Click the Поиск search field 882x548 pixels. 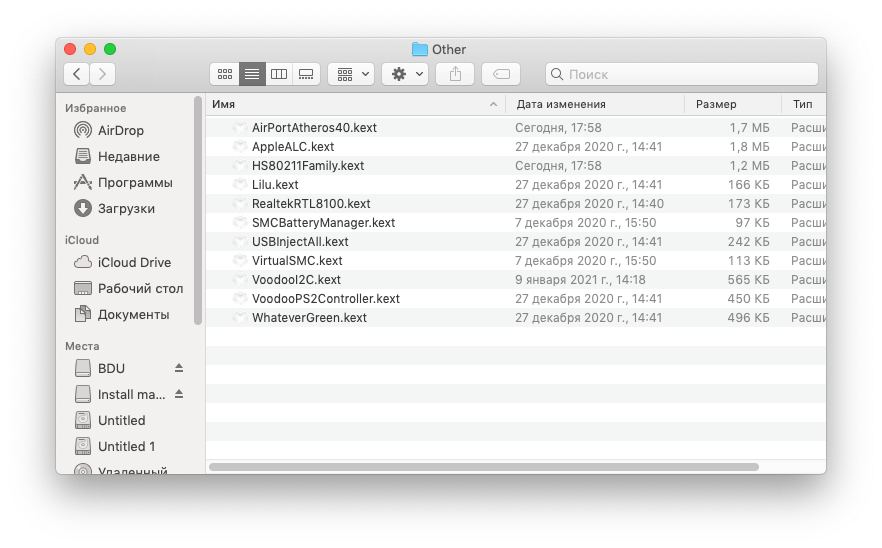click(x=682, y=74)
